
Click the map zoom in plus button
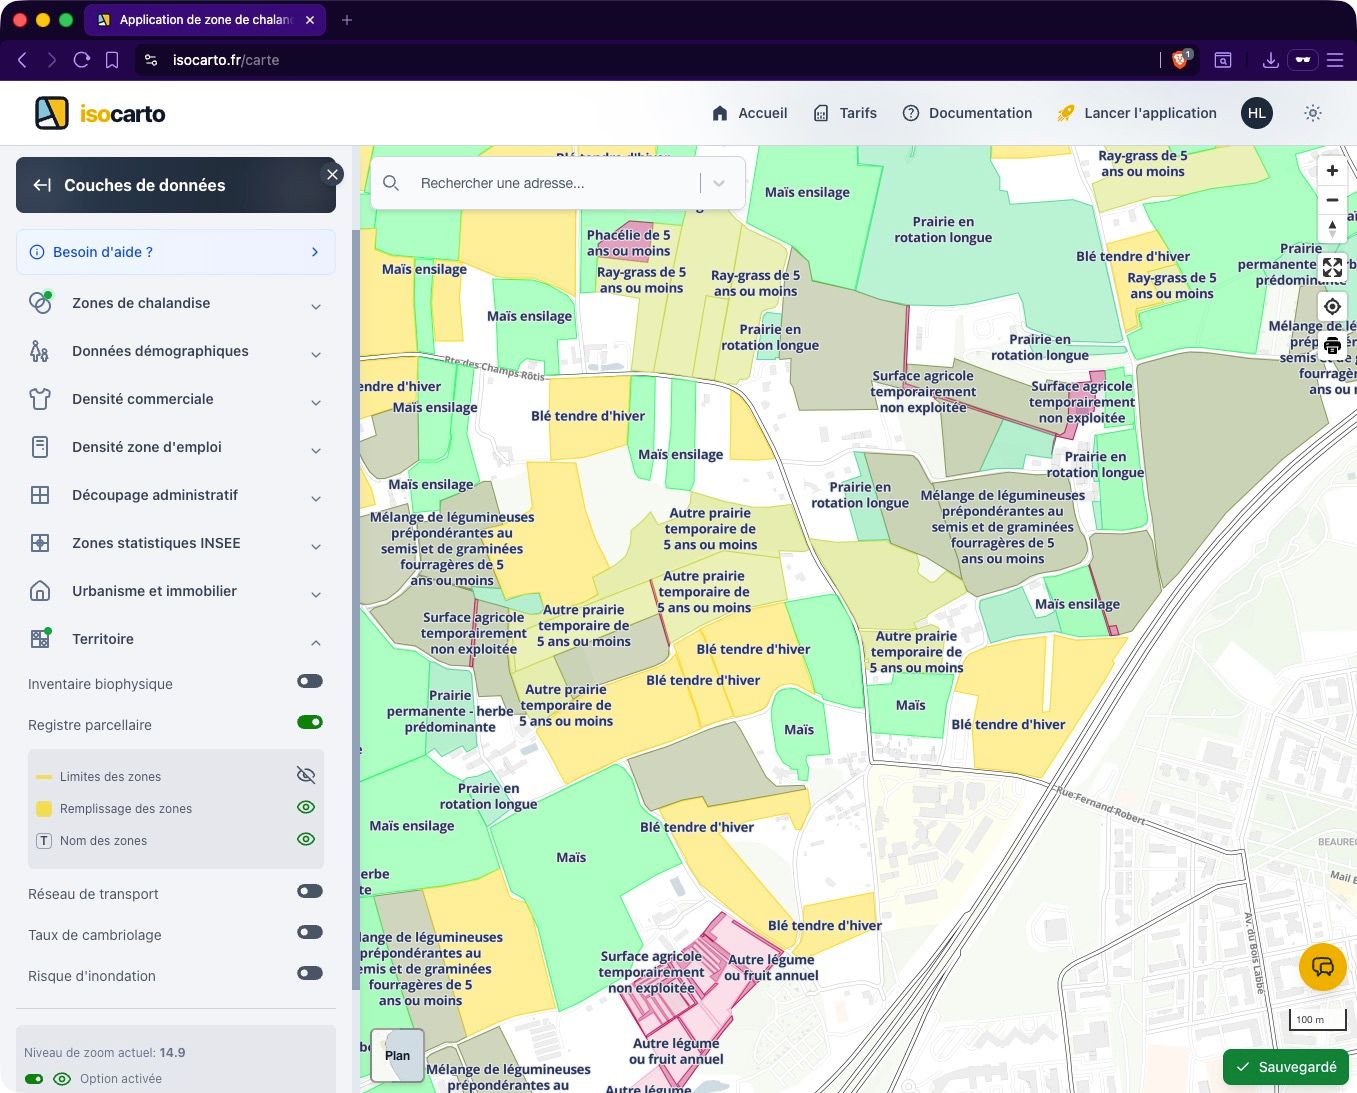[x=1332, y=171]
